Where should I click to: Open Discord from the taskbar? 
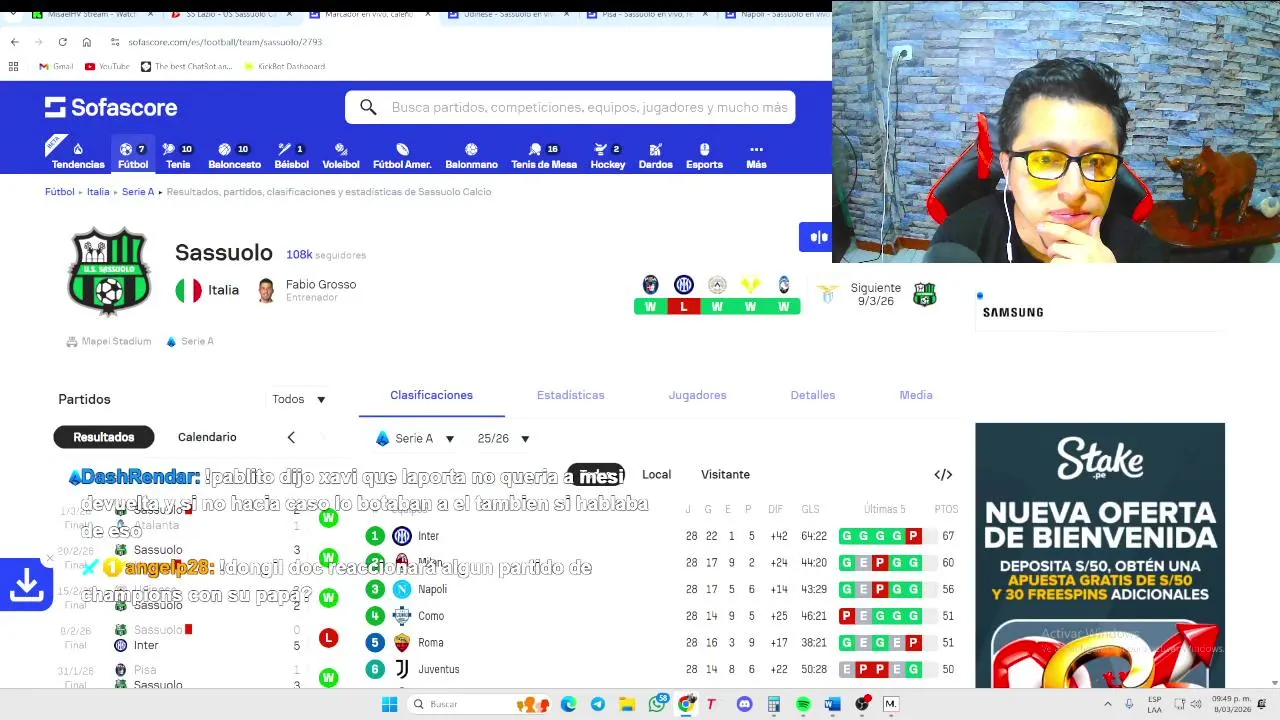tap(744, 704)
